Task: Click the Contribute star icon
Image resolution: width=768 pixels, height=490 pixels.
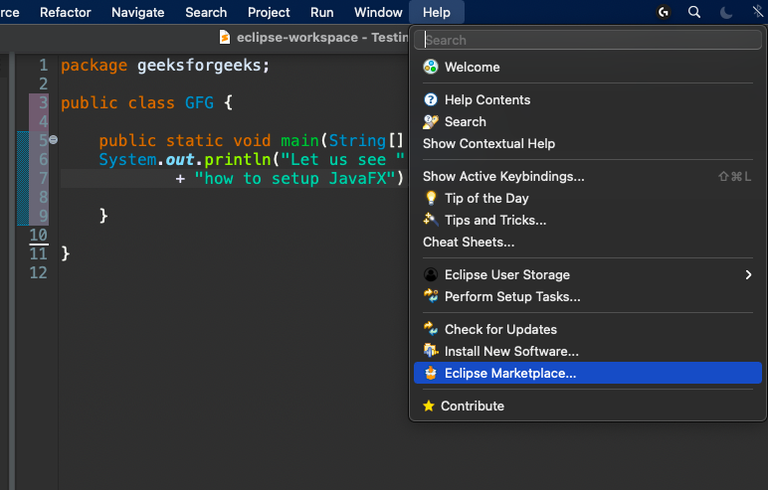Action: (x=429, y=406)
